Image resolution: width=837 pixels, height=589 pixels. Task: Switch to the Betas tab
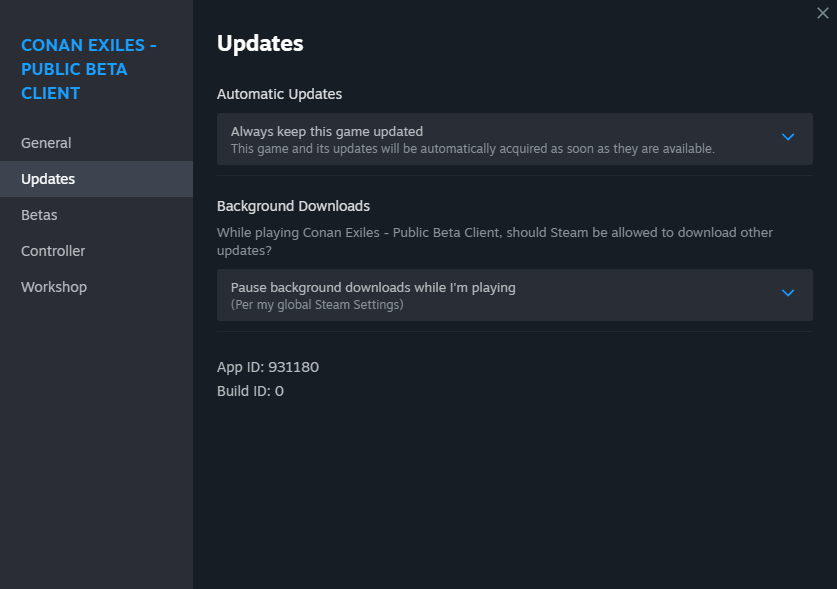tap(39, 215)
